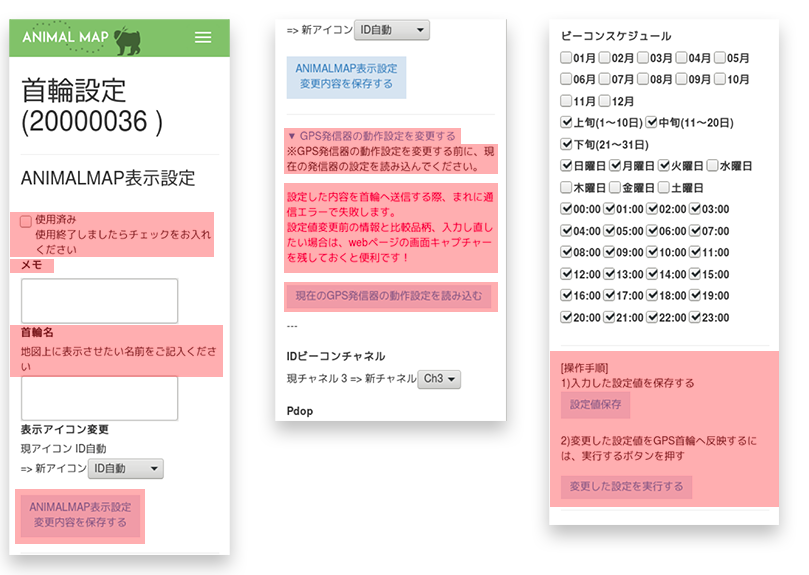Uncheck the 00:00 hour checkbox

click(566, 209)
